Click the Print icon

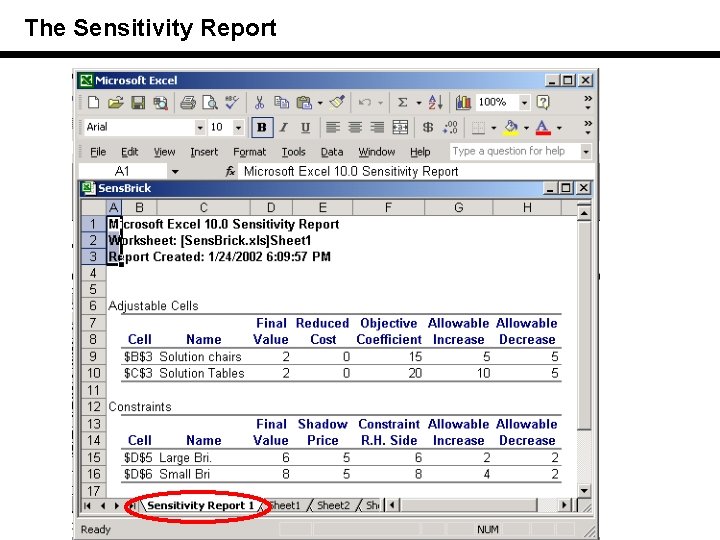[188, 102]
